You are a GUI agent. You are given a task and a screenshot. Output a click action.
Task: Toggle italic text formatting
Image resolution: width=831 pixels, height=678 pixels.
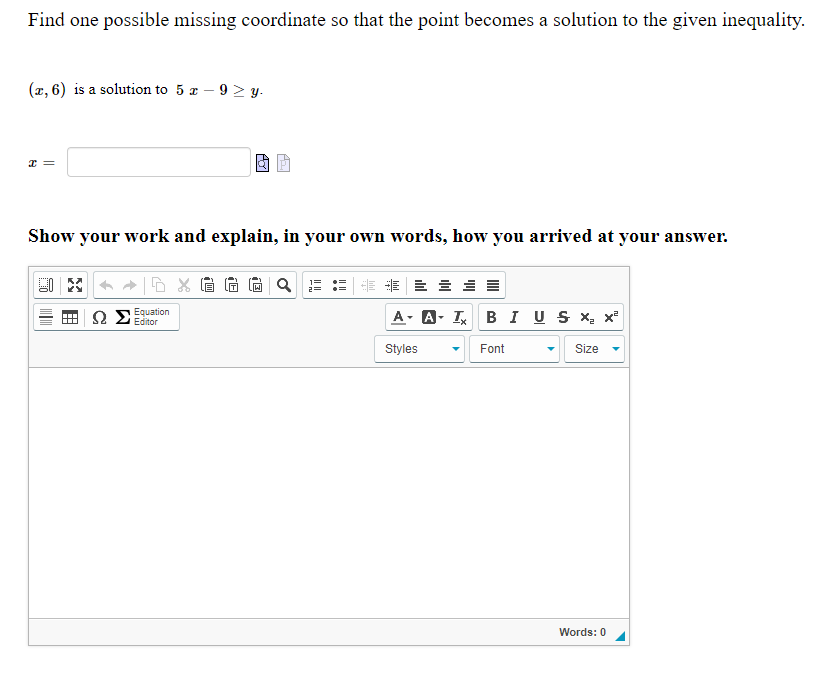514,316
